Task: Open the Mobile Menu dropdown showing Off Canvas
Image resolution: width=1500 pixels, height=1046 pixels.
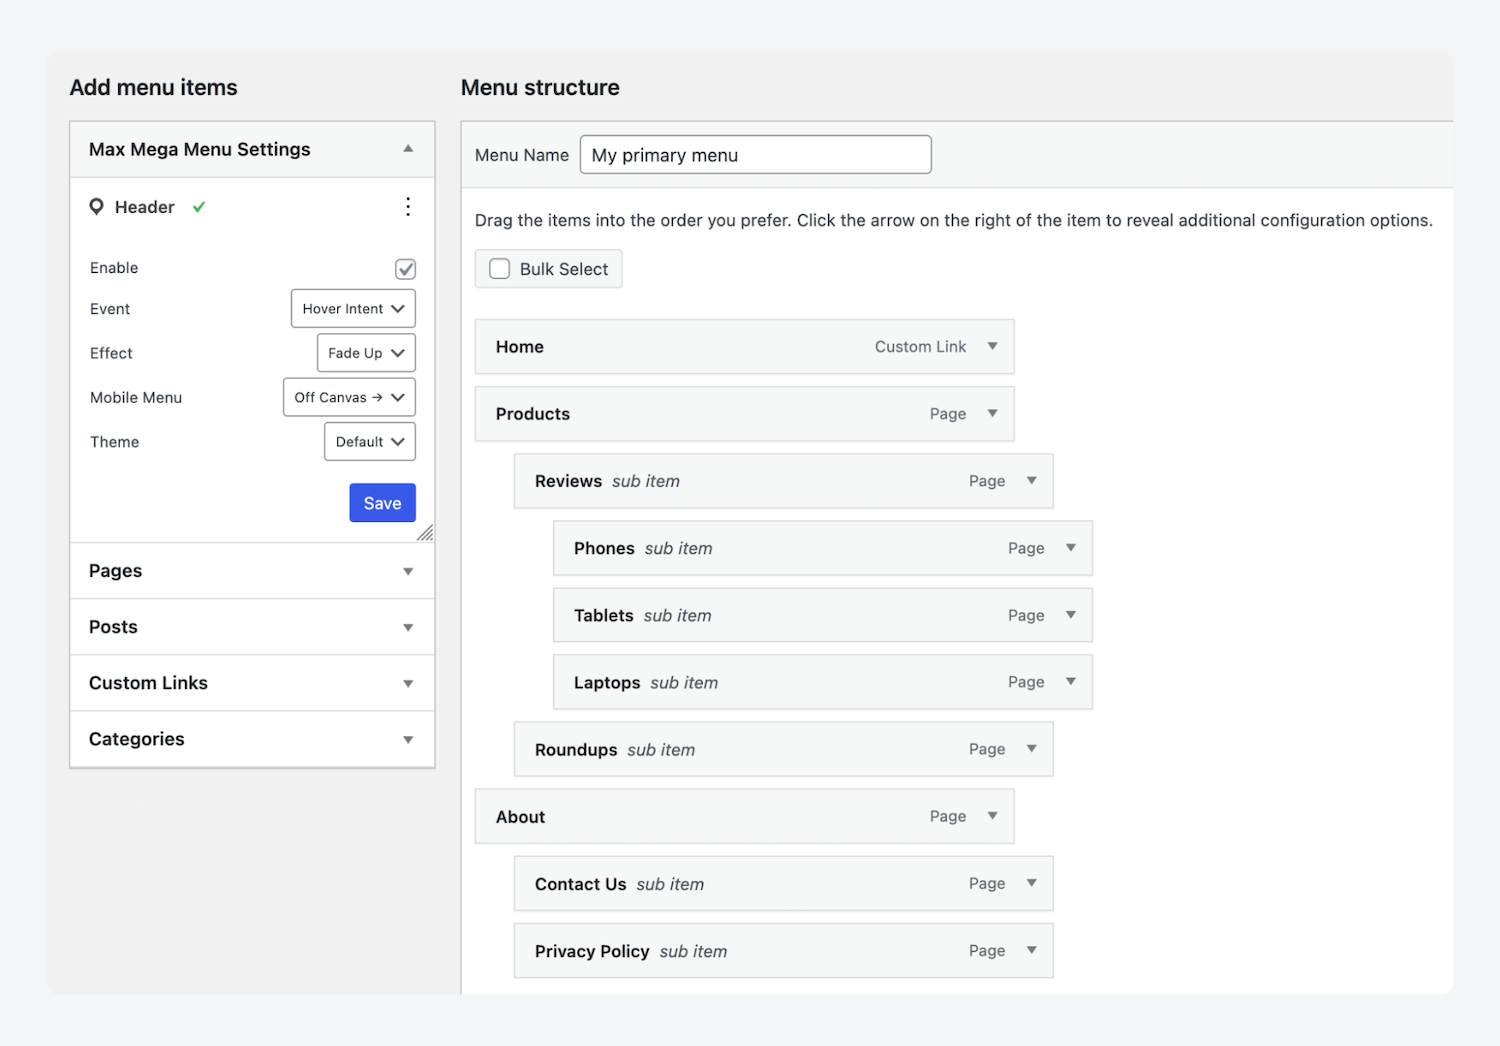Action: coord(348,397)
